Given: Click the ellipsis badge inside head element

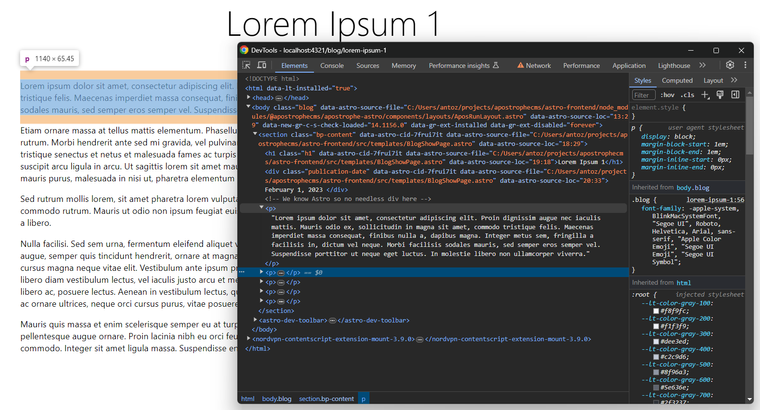Looking at the screenshot, I should 279,98.
